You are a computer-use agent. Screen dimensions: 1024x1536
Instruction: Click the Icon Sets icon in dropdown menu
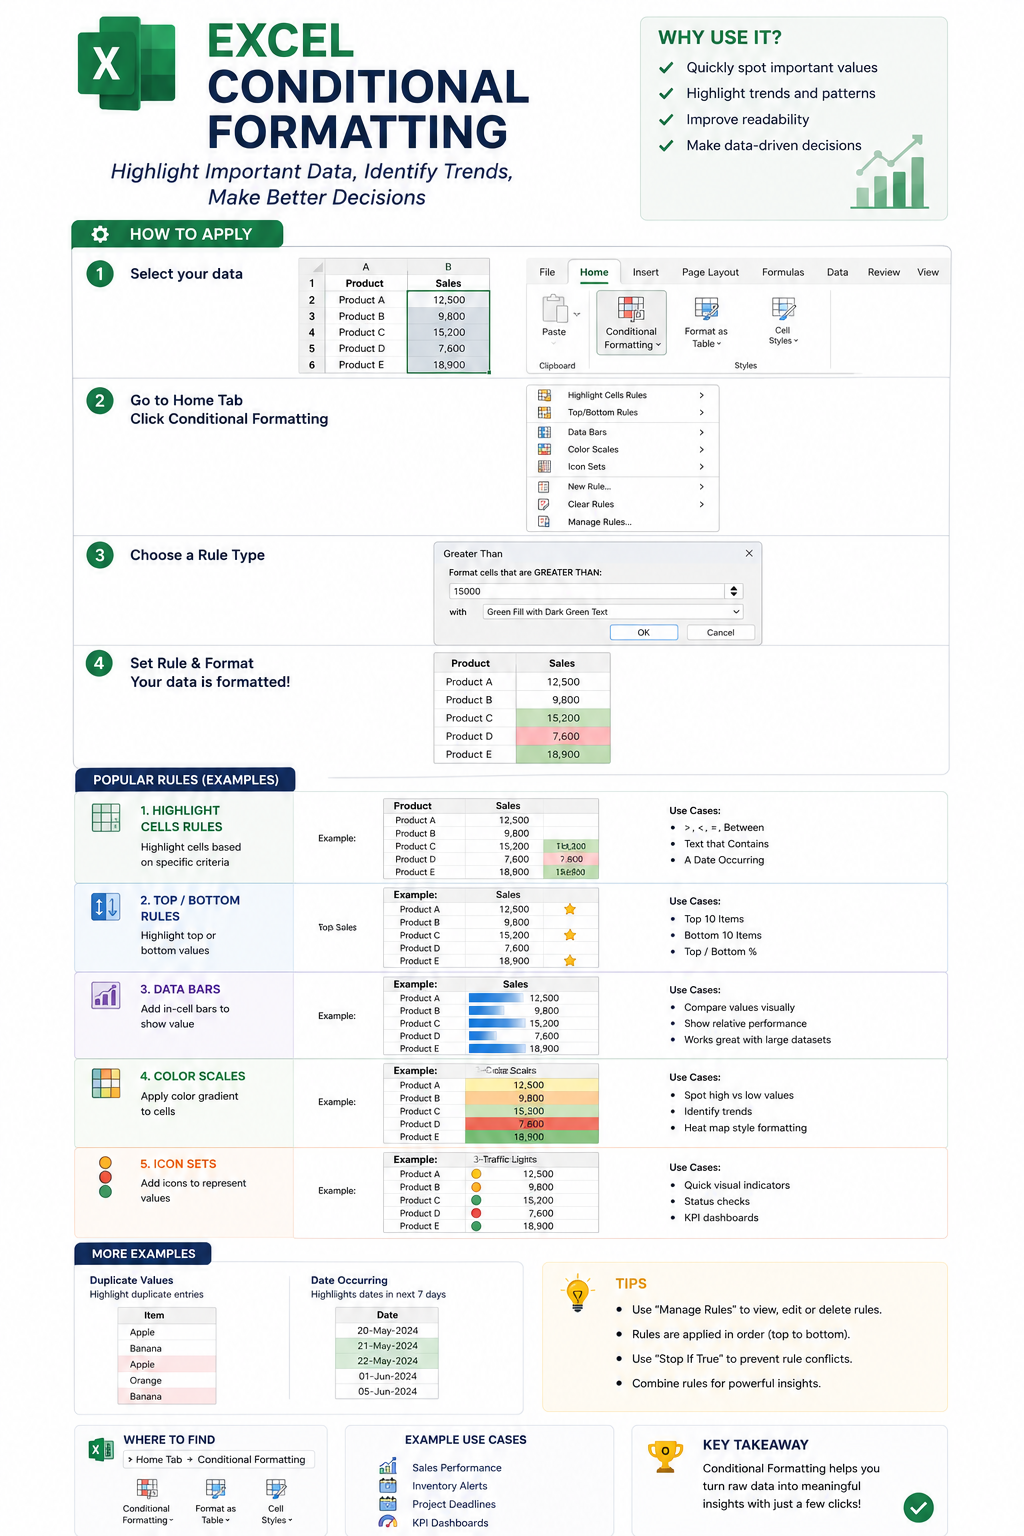coord(544,466)
